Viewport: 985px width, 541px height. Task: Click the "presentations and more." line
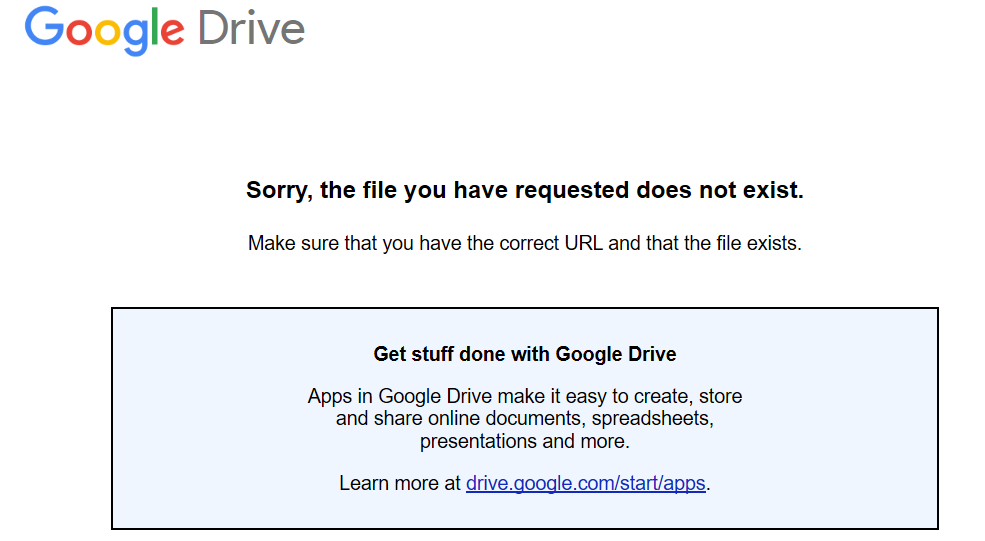click(x=524, y=441)
